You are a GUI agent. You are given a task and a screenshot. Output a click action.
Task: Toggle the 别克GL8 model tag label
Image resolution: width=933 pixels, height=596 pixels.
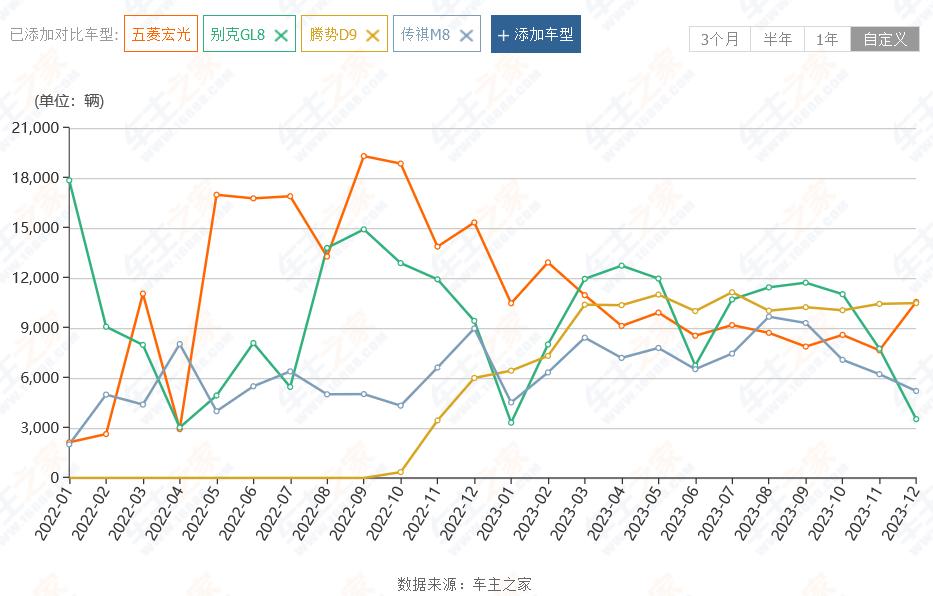tap(238, 34)
